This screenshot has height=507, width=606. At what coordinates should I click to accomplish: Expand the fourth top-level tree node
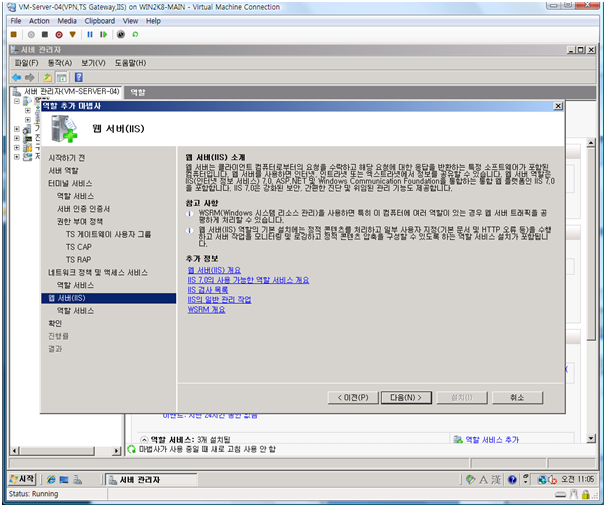click(17, 138)
